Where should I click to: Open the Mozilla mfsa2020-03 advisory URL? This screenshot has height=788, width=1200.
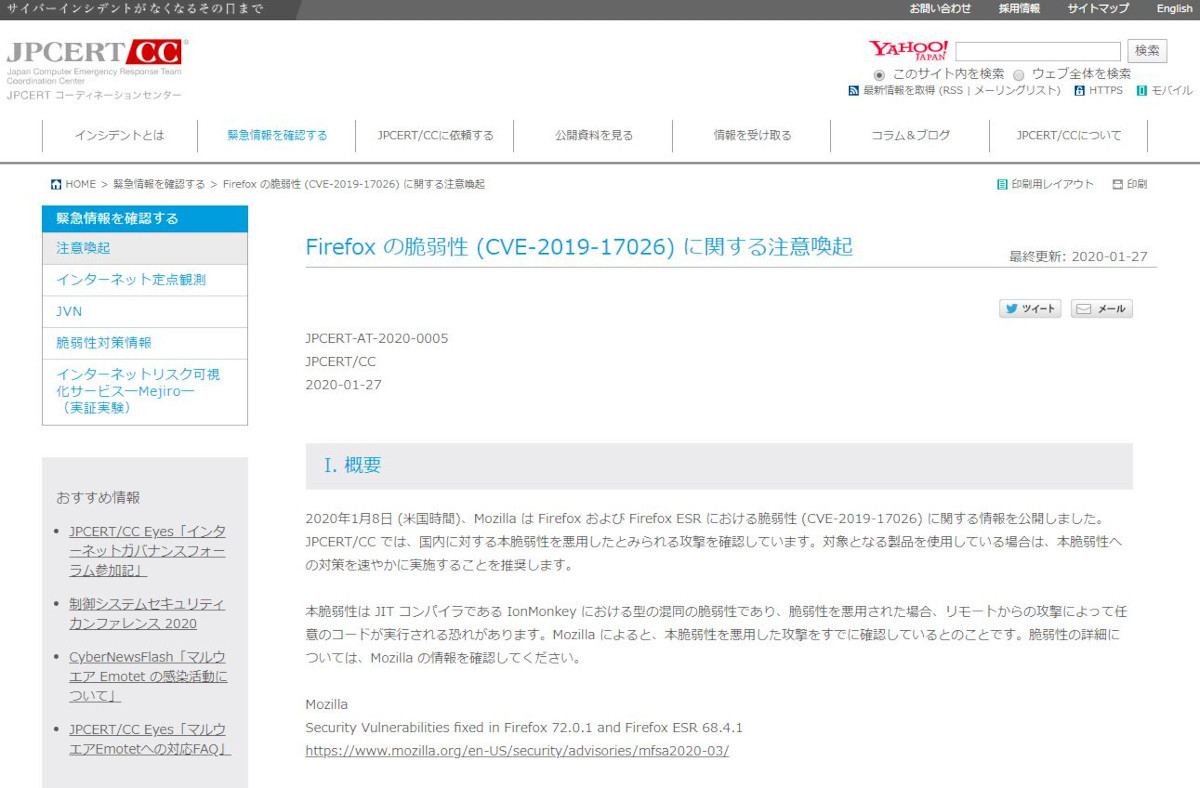[x=517, y=750]
